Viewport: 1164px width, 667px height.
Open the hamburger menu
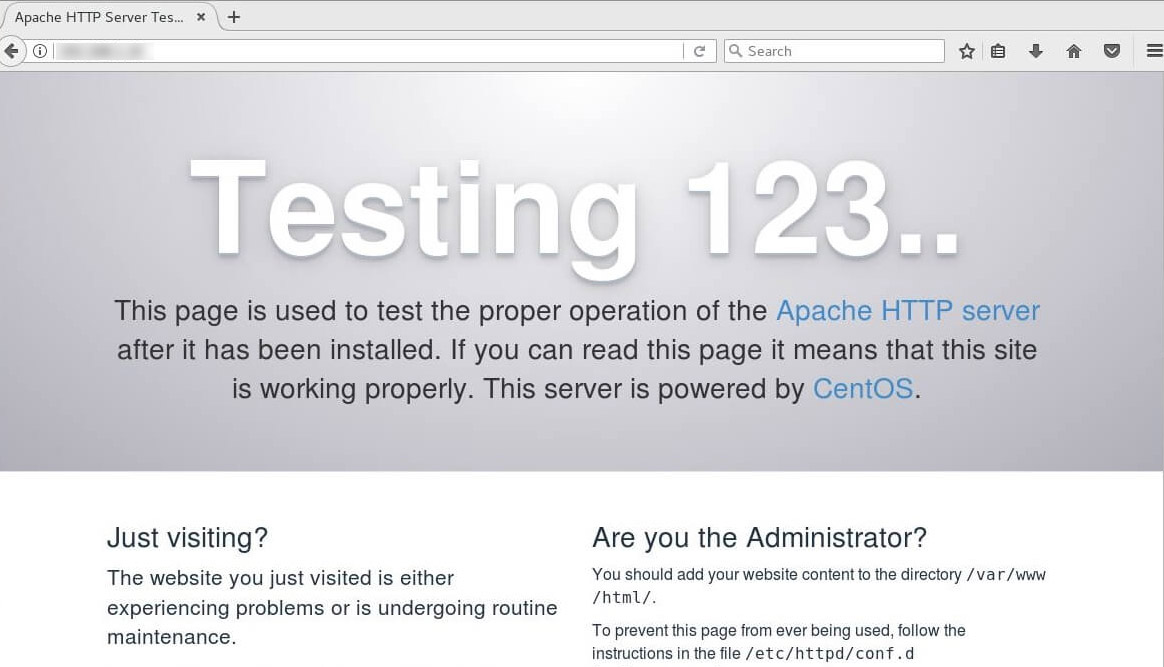click(x=1154, y=51)
